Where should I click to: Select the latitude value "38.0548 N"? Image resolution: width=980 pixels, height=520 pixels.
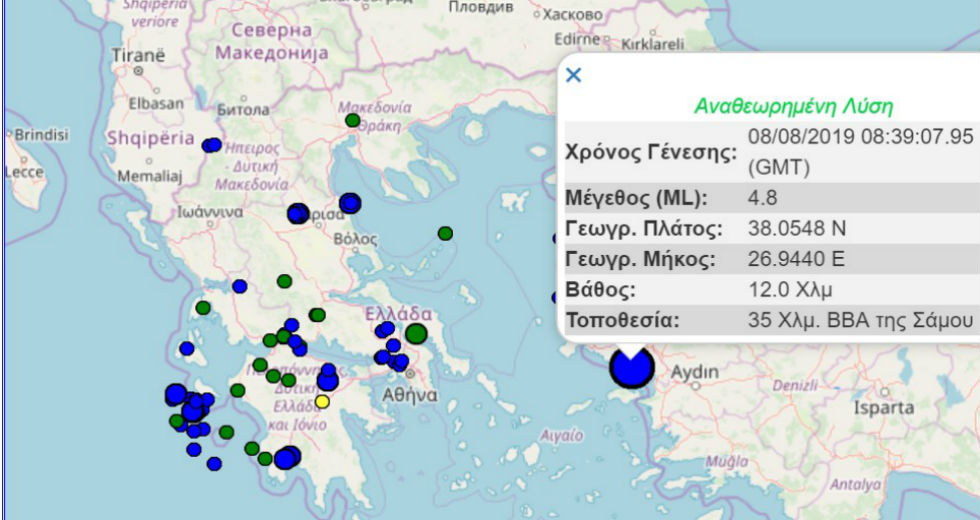[x=797, y=229]
